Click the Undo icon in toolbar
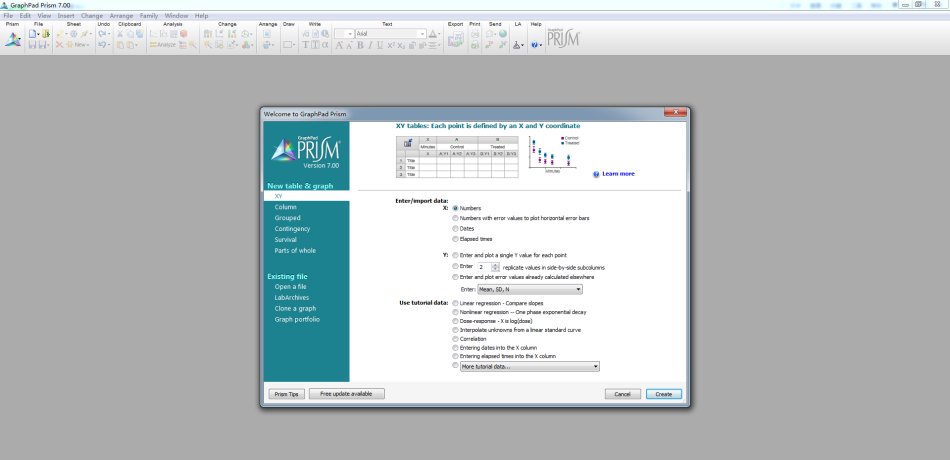Viewport: 950px width, 460px height. [102, 45]
